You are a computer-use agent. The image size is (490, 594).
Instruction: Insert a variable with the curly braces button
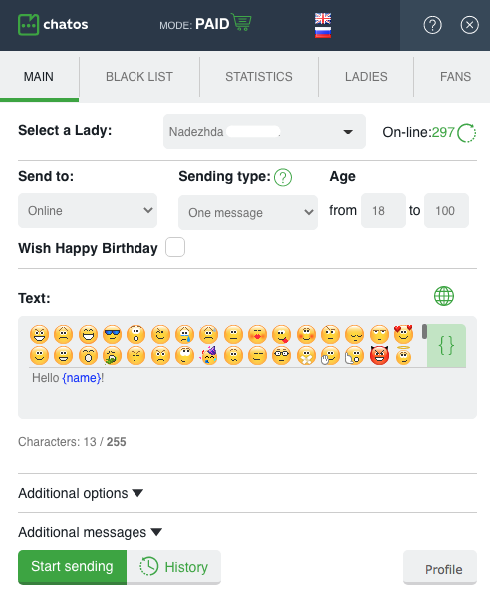pos(446,345)
